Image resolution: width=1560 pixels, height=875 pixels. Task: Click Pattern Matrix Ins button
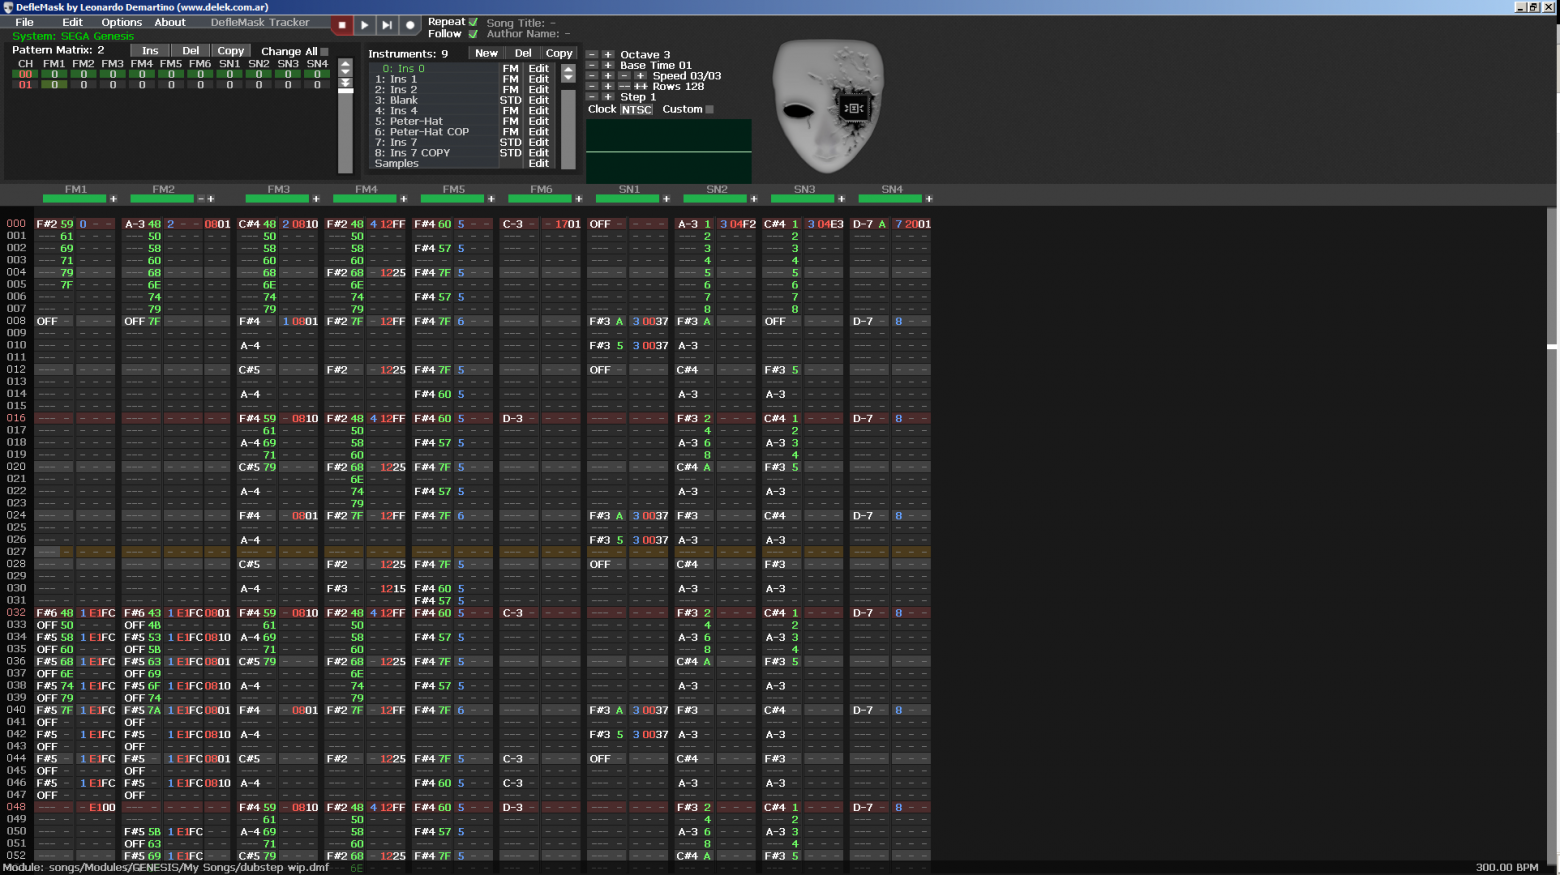[x=150, y=51]
